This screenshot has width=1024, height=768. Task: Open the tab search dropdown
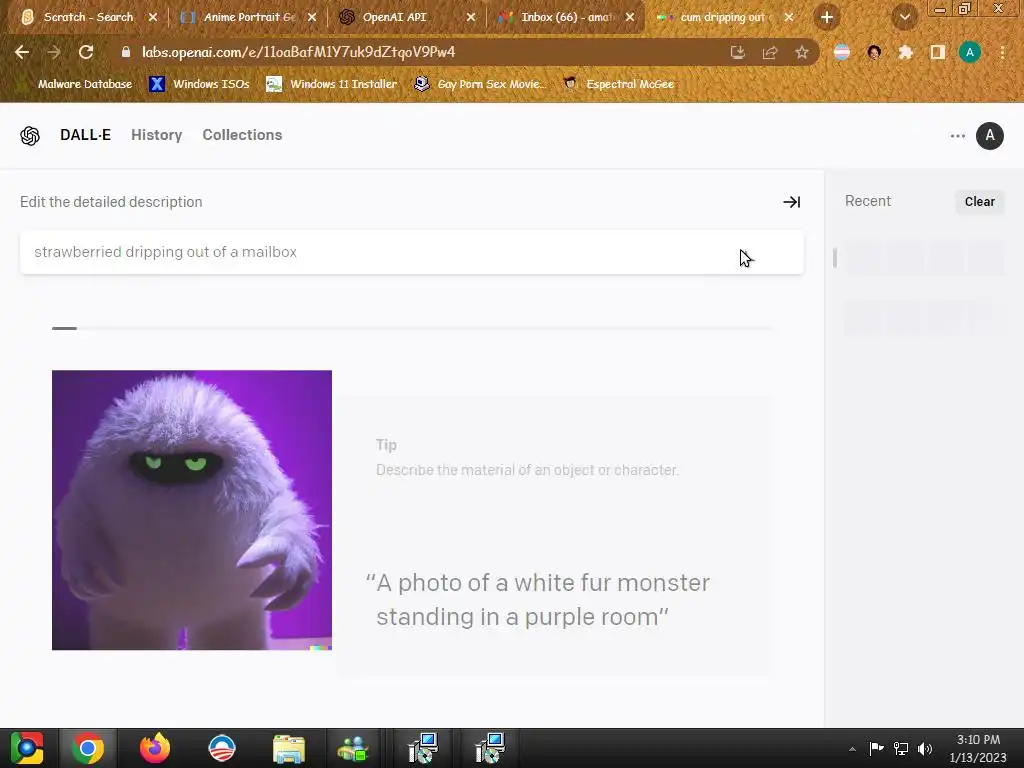click(x=904, y=18)
